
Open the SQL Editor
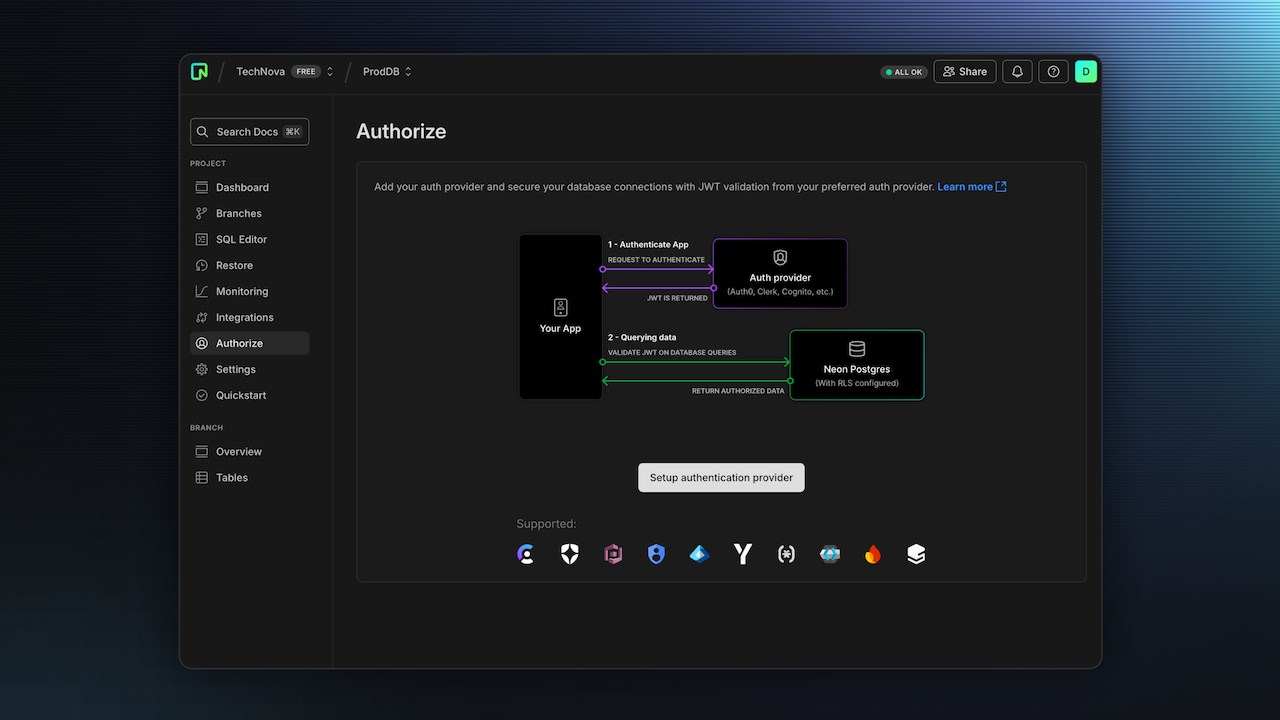pos(250,239)
